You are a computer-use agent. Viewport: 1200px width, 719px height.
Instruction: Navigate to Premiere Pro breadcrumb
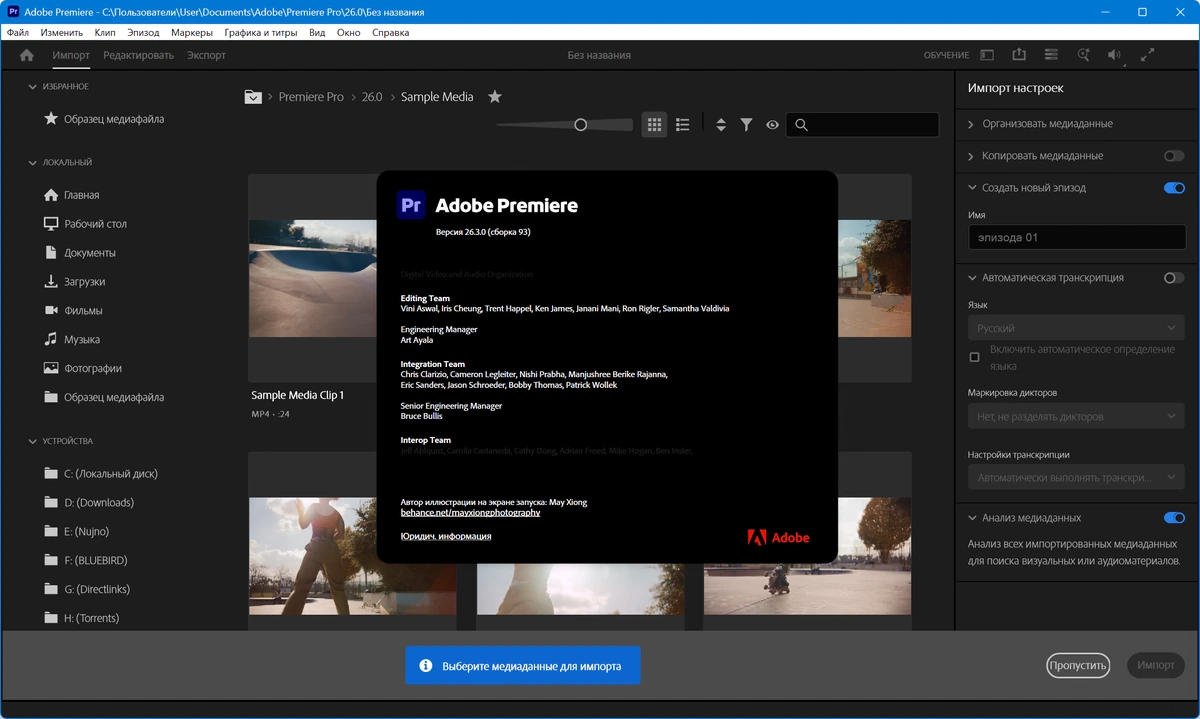pyautogui.click(x=311, y=97)
